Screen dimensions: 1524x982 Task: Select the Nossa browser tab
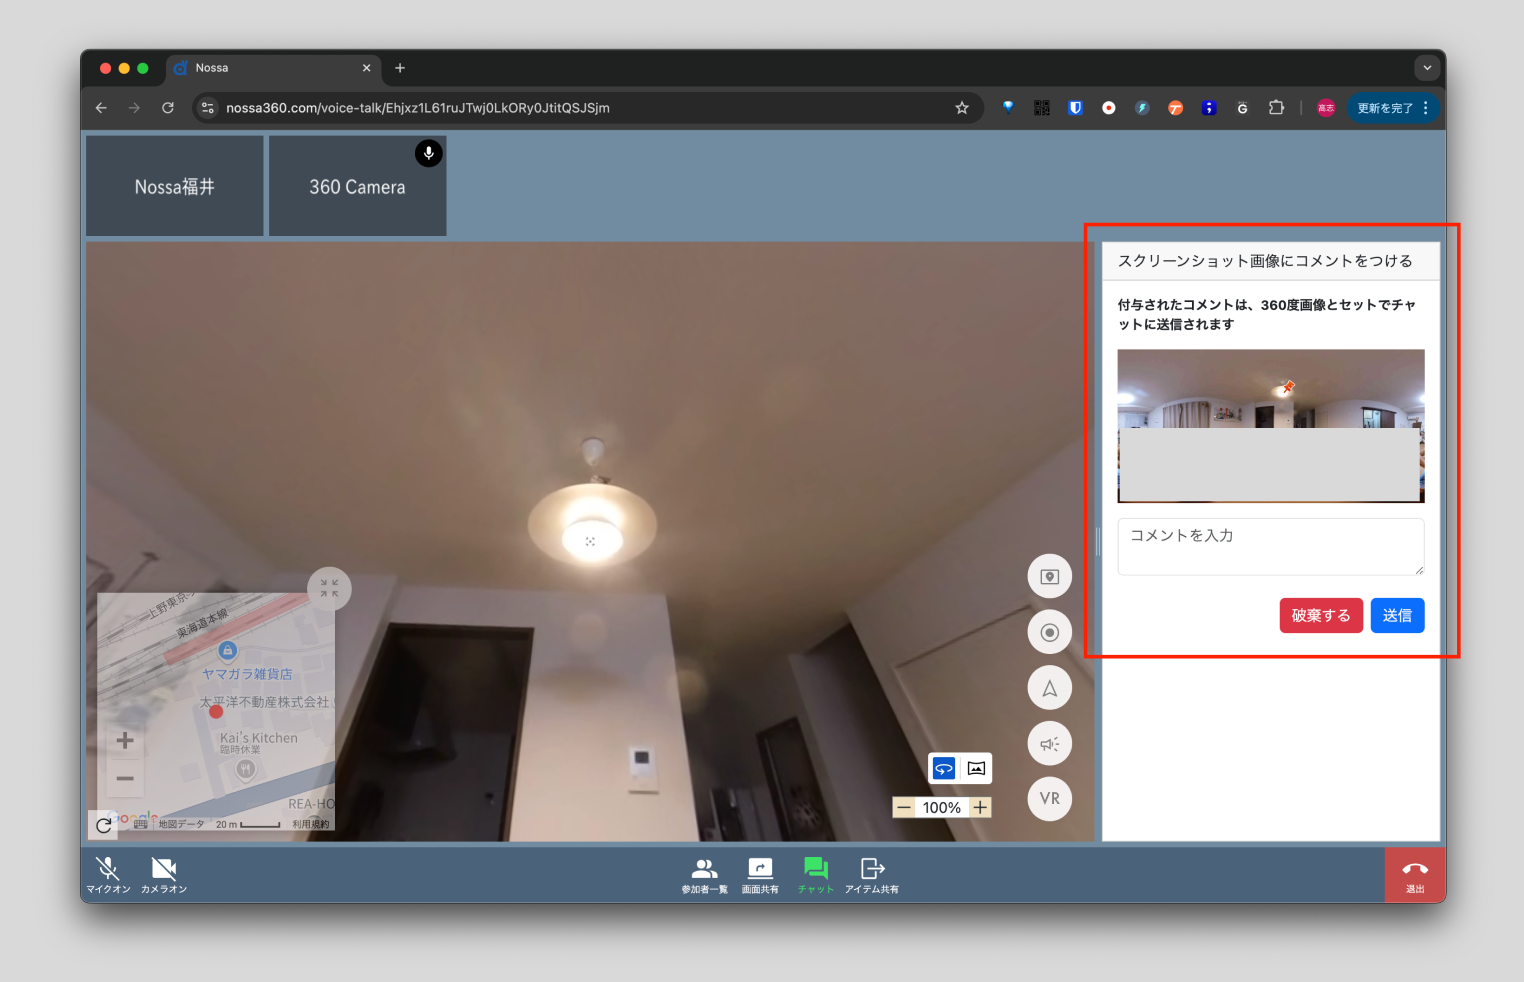tap(273, 68)
